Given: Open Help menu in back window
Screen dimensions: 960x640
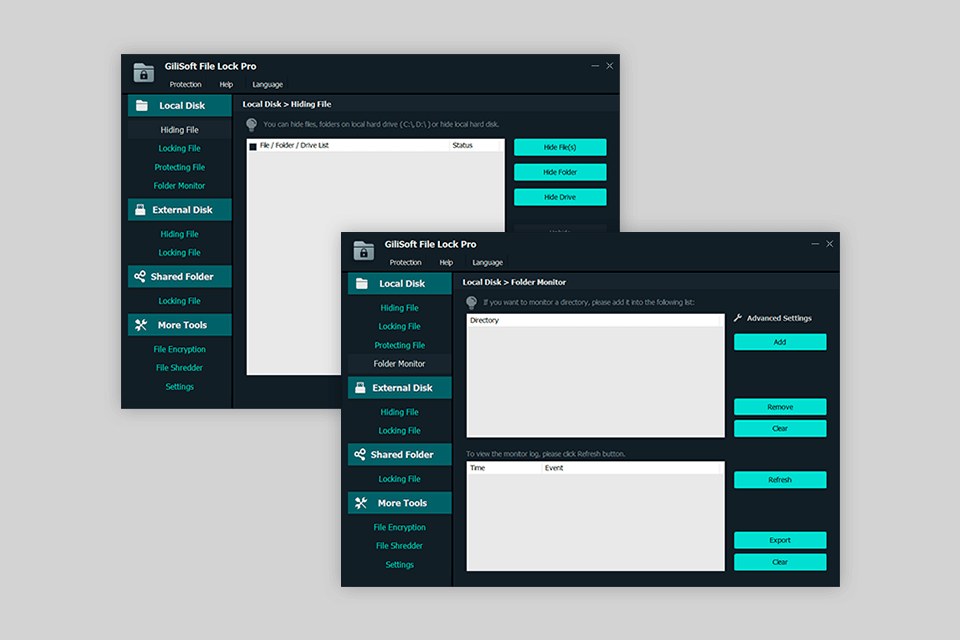Looking at the screenshot, I should point(227,85).
